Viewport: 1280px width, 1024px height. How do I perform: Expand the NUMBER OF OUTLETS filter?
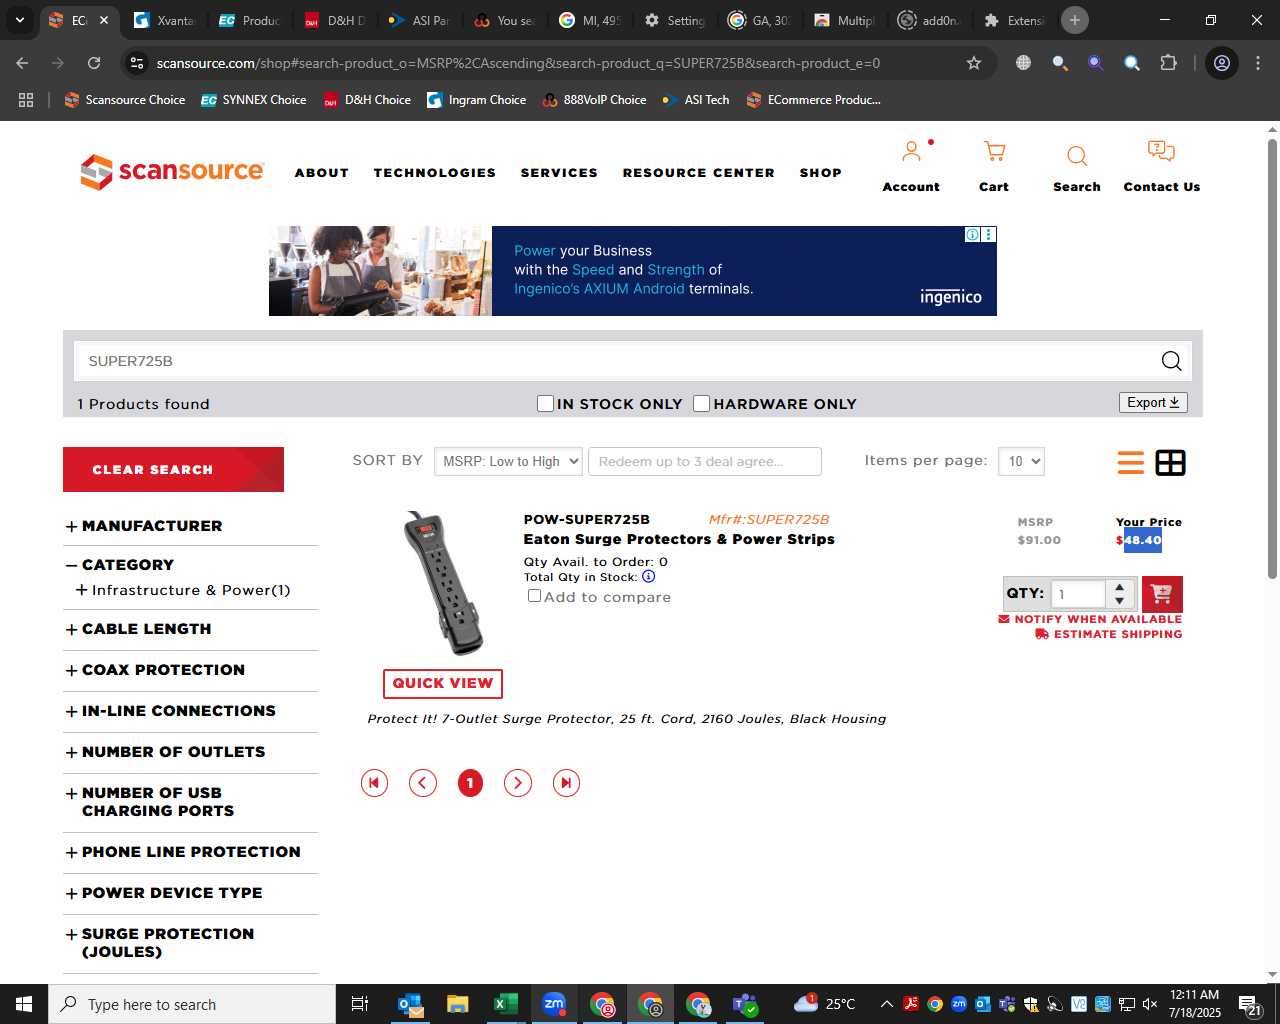(x=71, y=752)
